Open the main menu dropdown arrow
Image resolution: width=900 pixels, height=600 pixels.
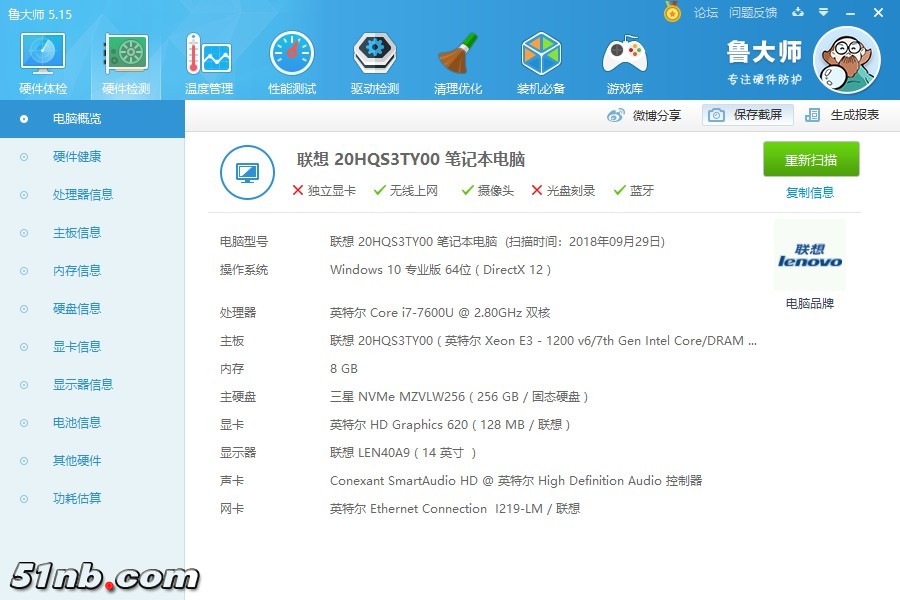point(822,13)
